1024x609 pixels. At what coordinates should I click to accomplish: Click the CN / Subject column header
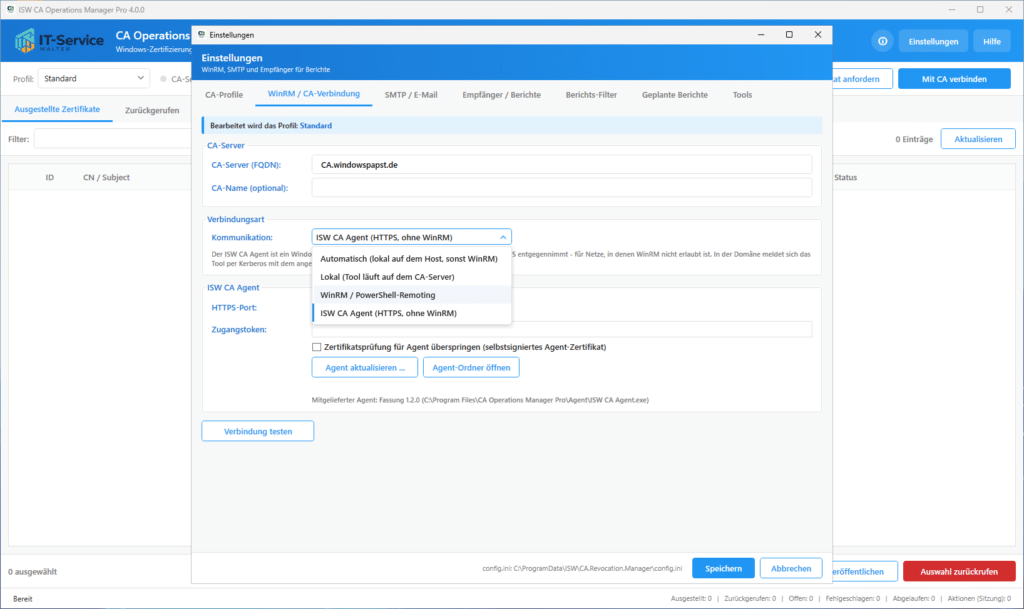click(x=106, y=178)
